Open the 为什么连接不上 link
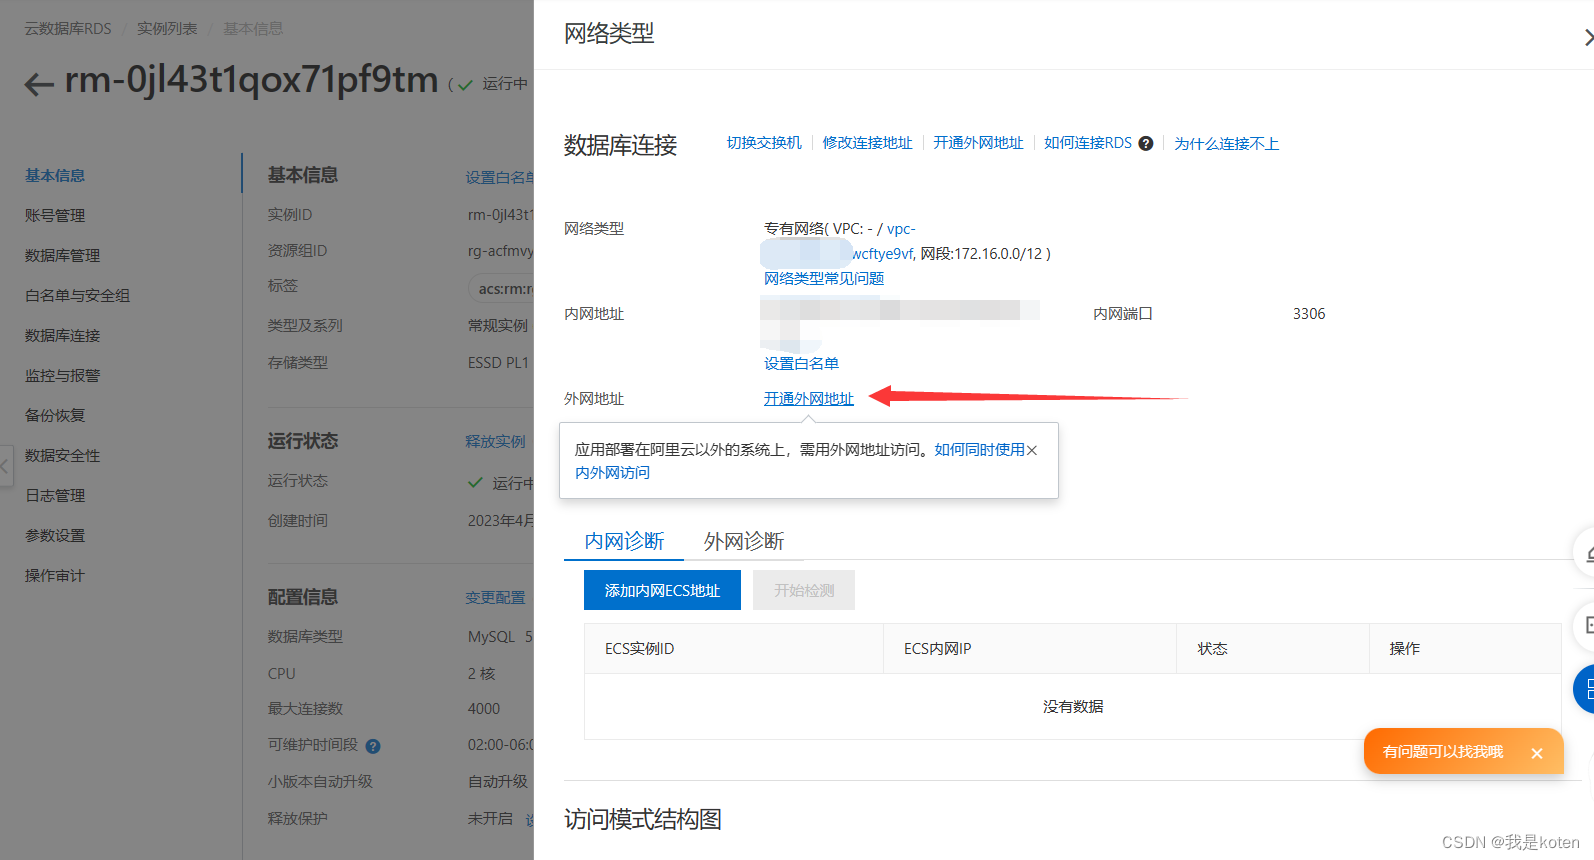 point(1226,143)
